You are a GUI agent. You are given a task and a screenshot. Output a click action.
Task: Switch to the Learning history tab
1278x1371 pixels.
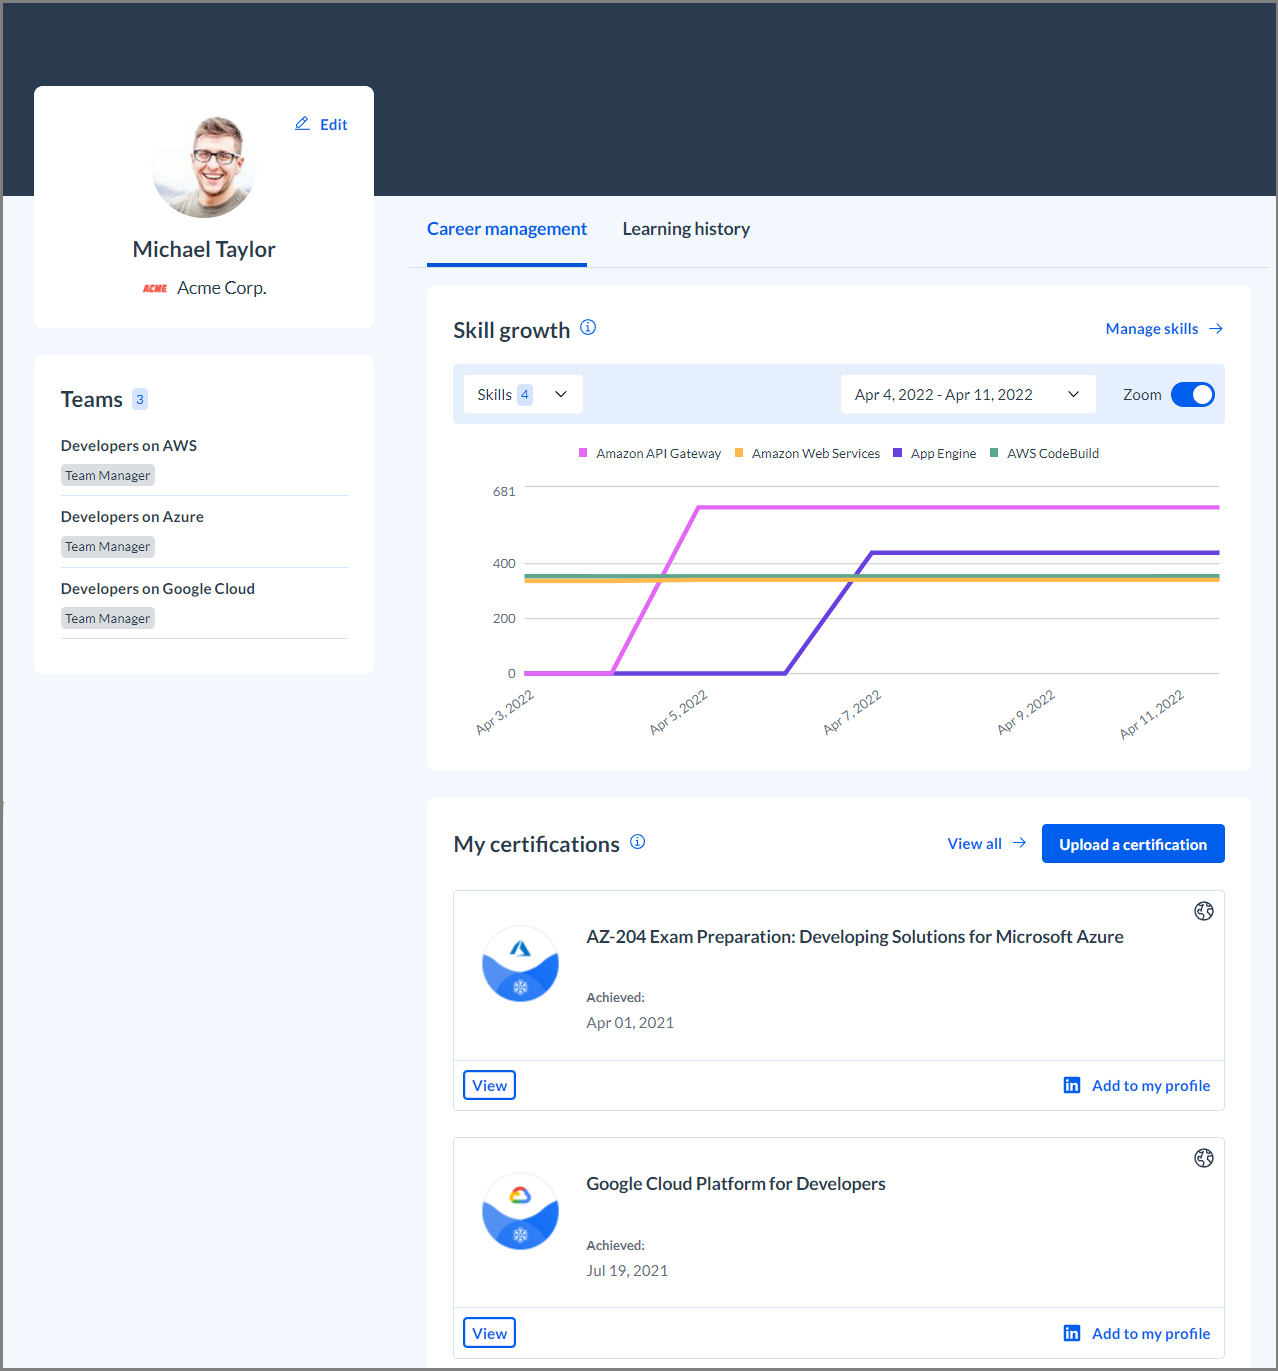(x=686, y=229)
